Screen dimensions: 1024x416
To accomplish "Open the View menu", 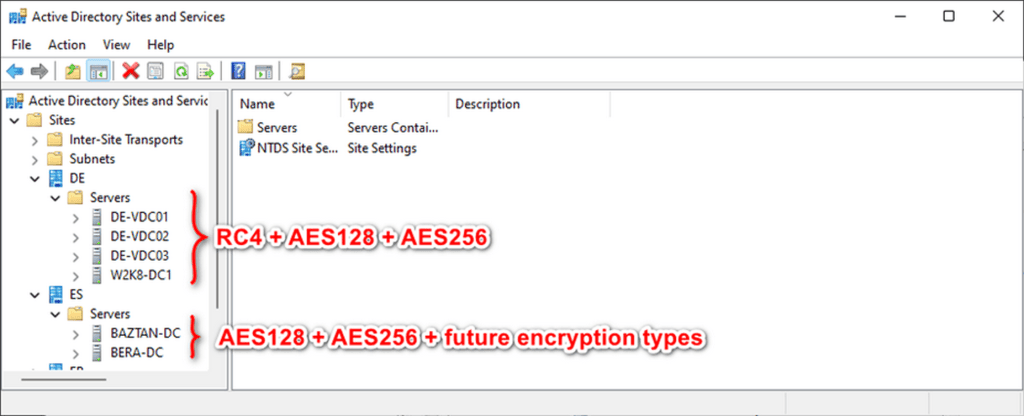I will (x=116, y=45).
